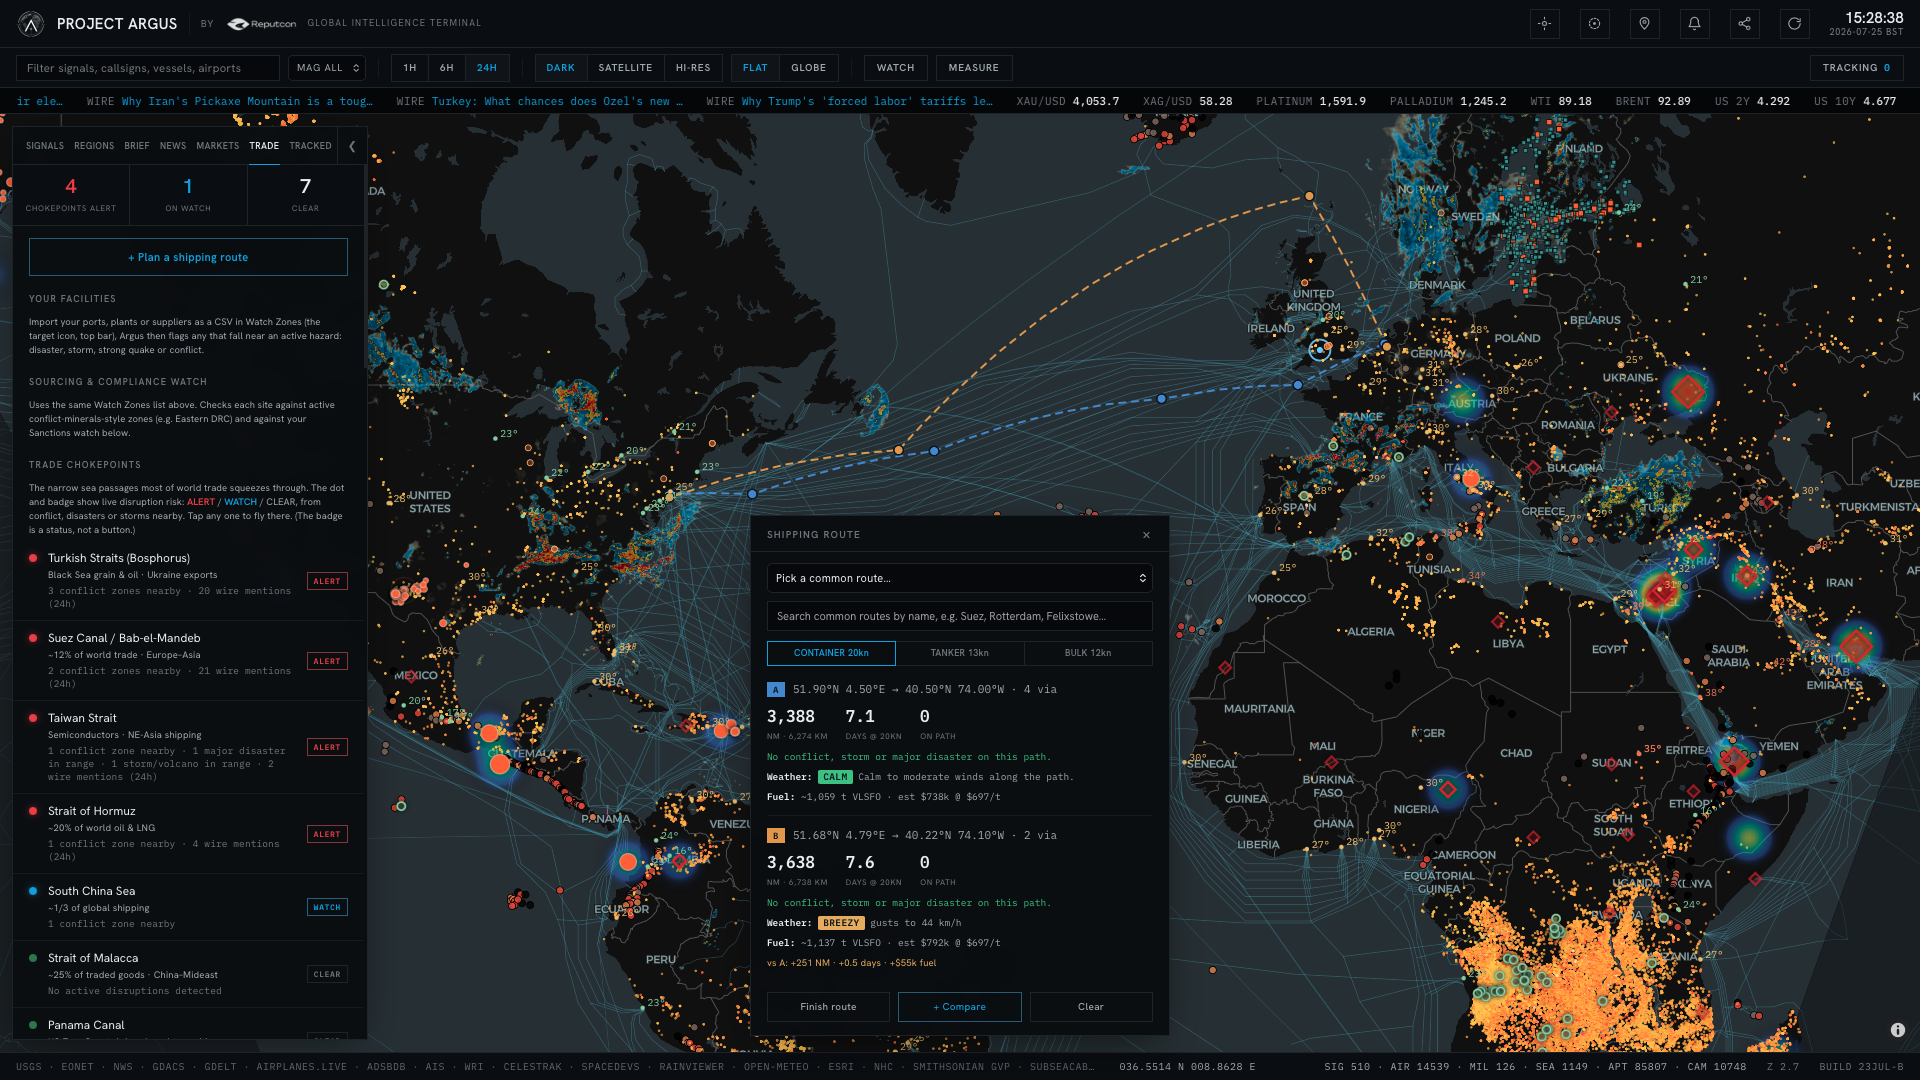
Task: Select the Strait of Hormuz chokepoint
Action: click(x=188, y=834)
